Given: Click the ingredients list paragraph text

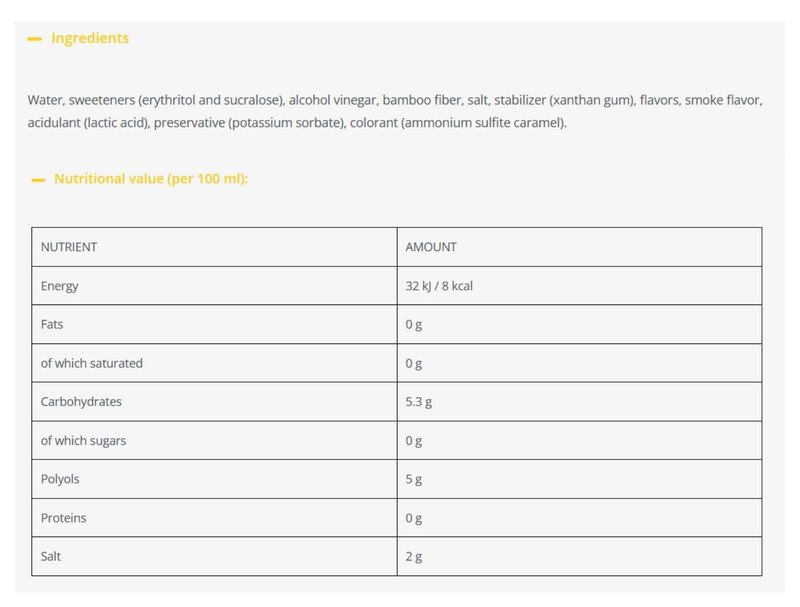Looking at the screenshot, I should click(396, 112).
